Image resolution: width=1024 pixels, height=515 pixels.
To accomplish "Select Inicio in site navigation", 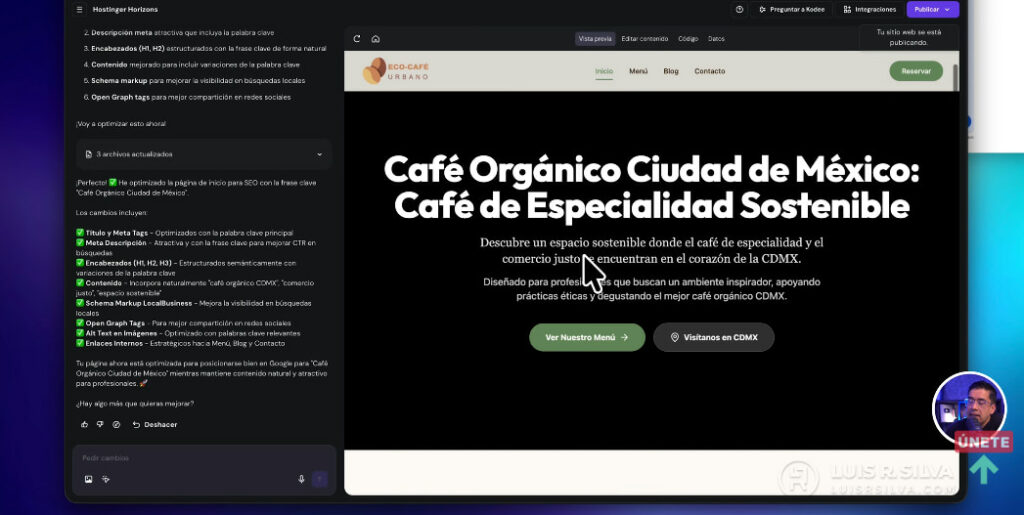I will [604, 71].
